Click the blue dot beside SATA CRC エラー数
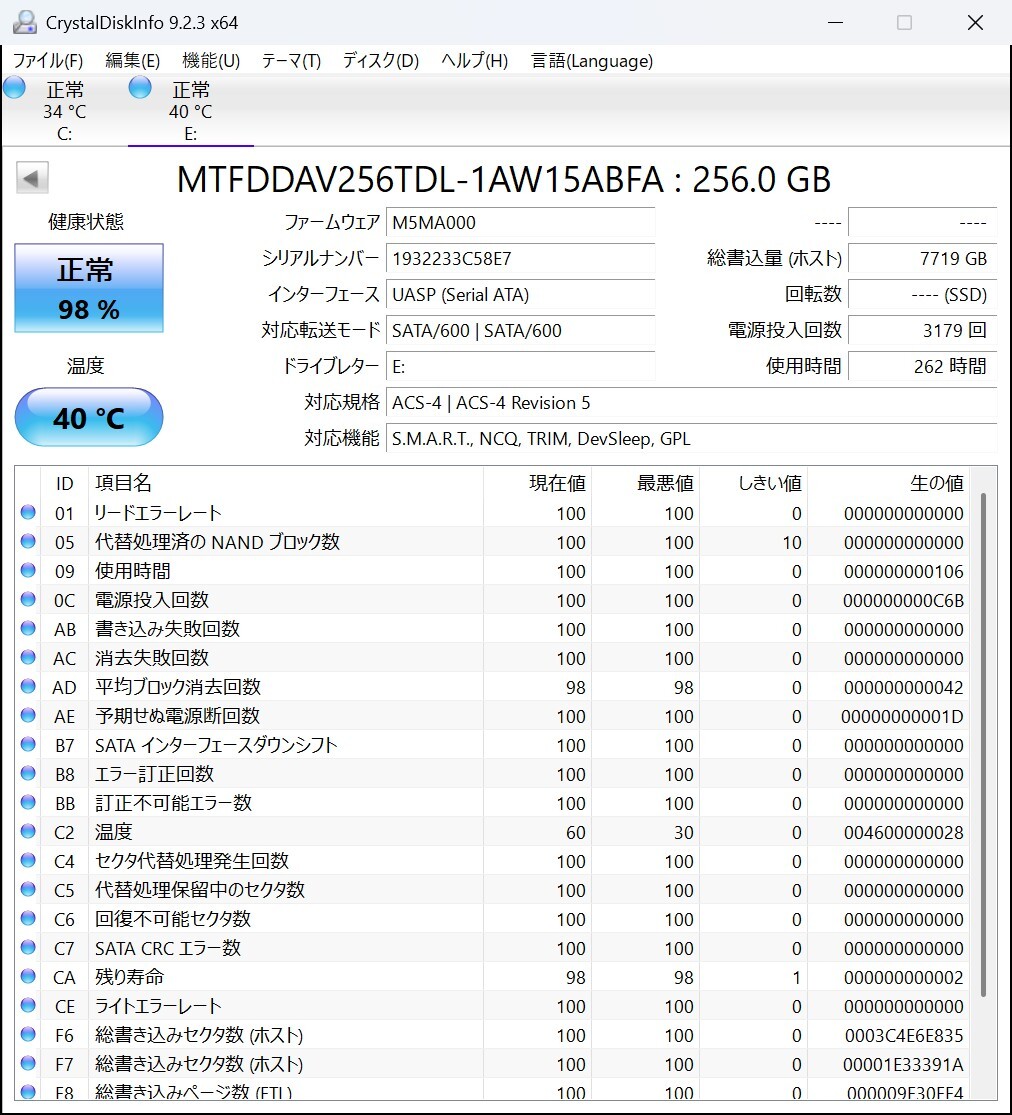This screenshot has width=1012, height=1115. pyautogui.click(x=27, y=948)
